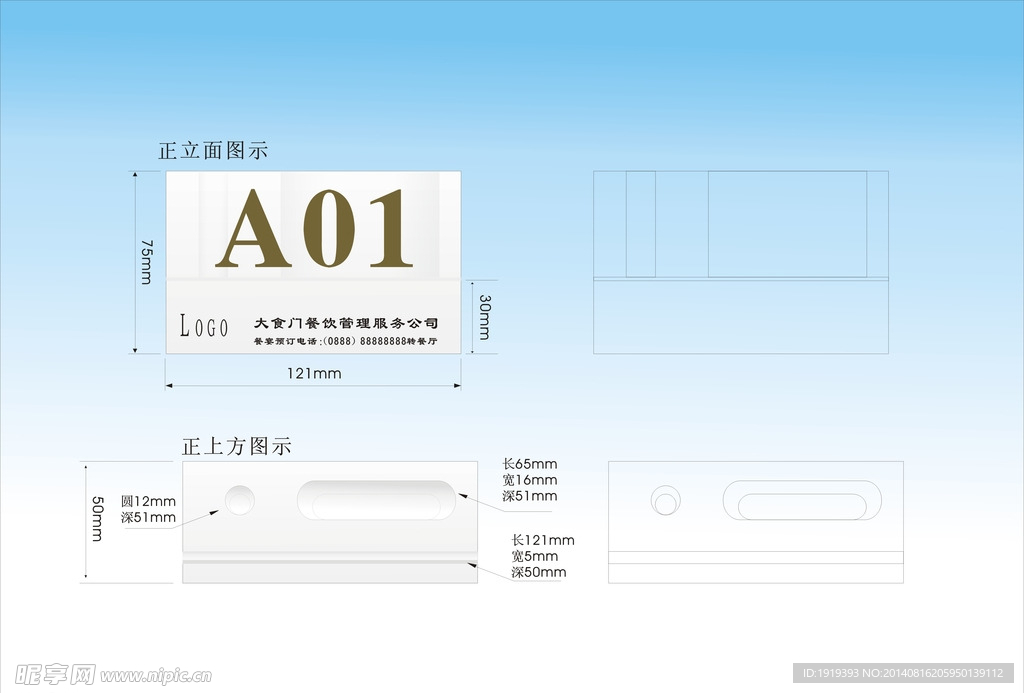The height and width of the screenshot is (693, 1024).
Task: Select the 121mm width dimension label
Action: click(314, 374)
